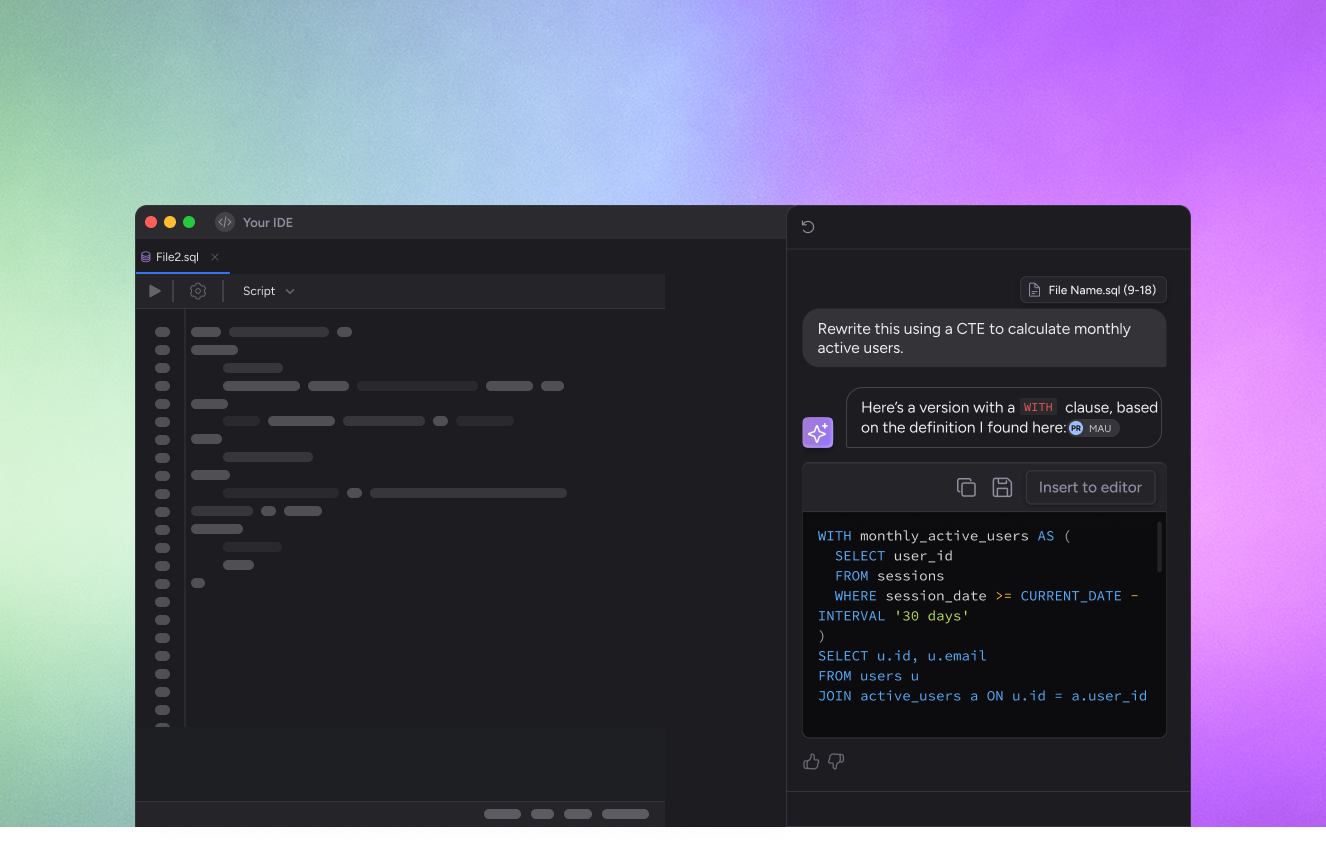The image size is (1326, 853).
Task: Save the generated SQL snippet
Action: pos(1002,487)
